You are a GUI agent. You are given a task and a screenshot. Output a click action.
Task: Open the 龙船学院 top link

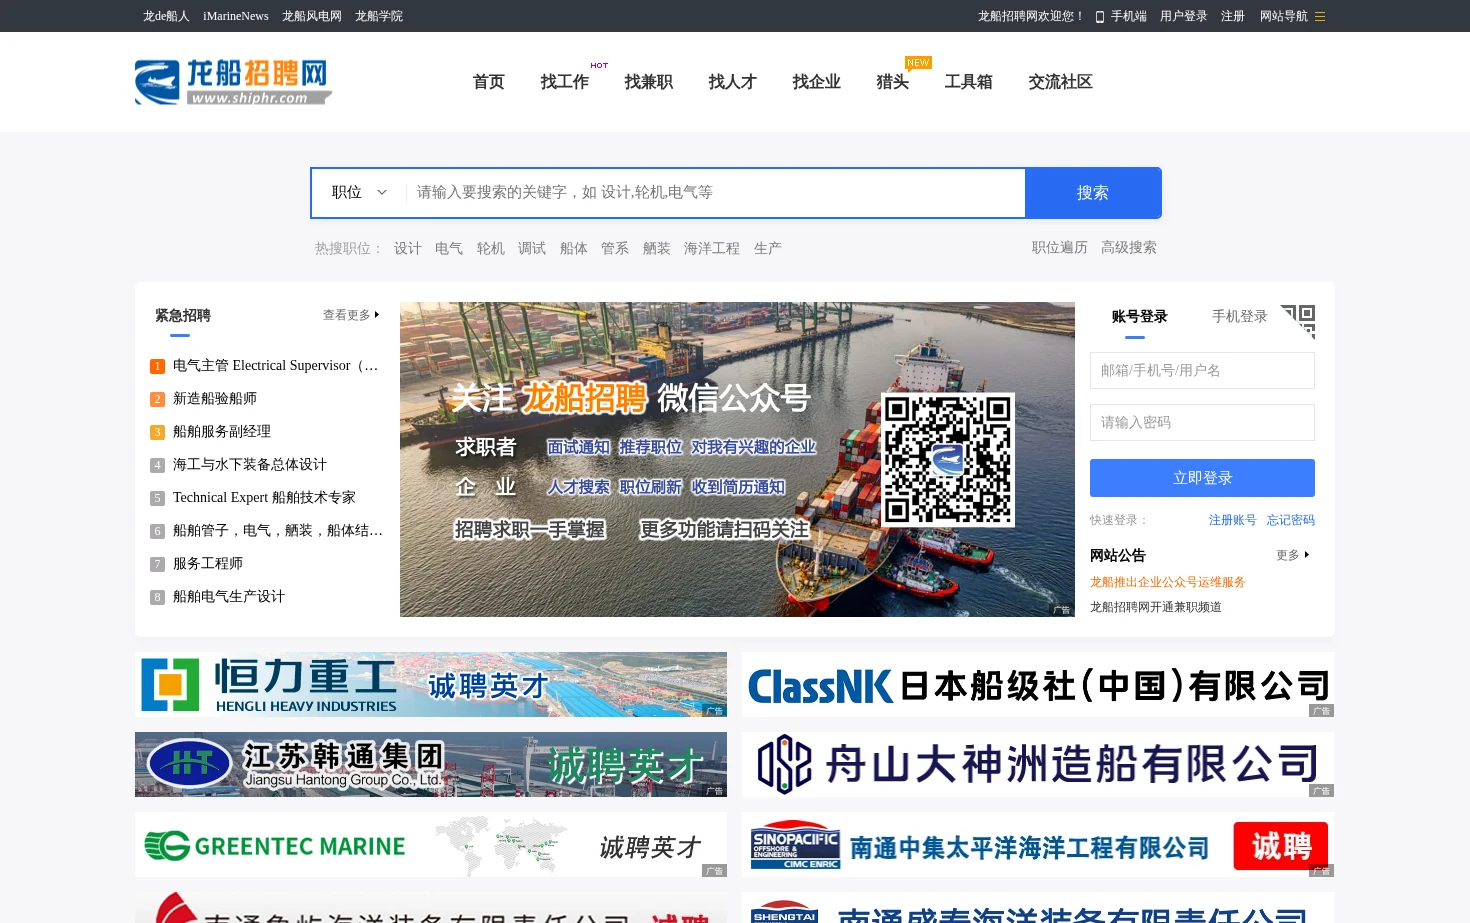click(379, 16)
